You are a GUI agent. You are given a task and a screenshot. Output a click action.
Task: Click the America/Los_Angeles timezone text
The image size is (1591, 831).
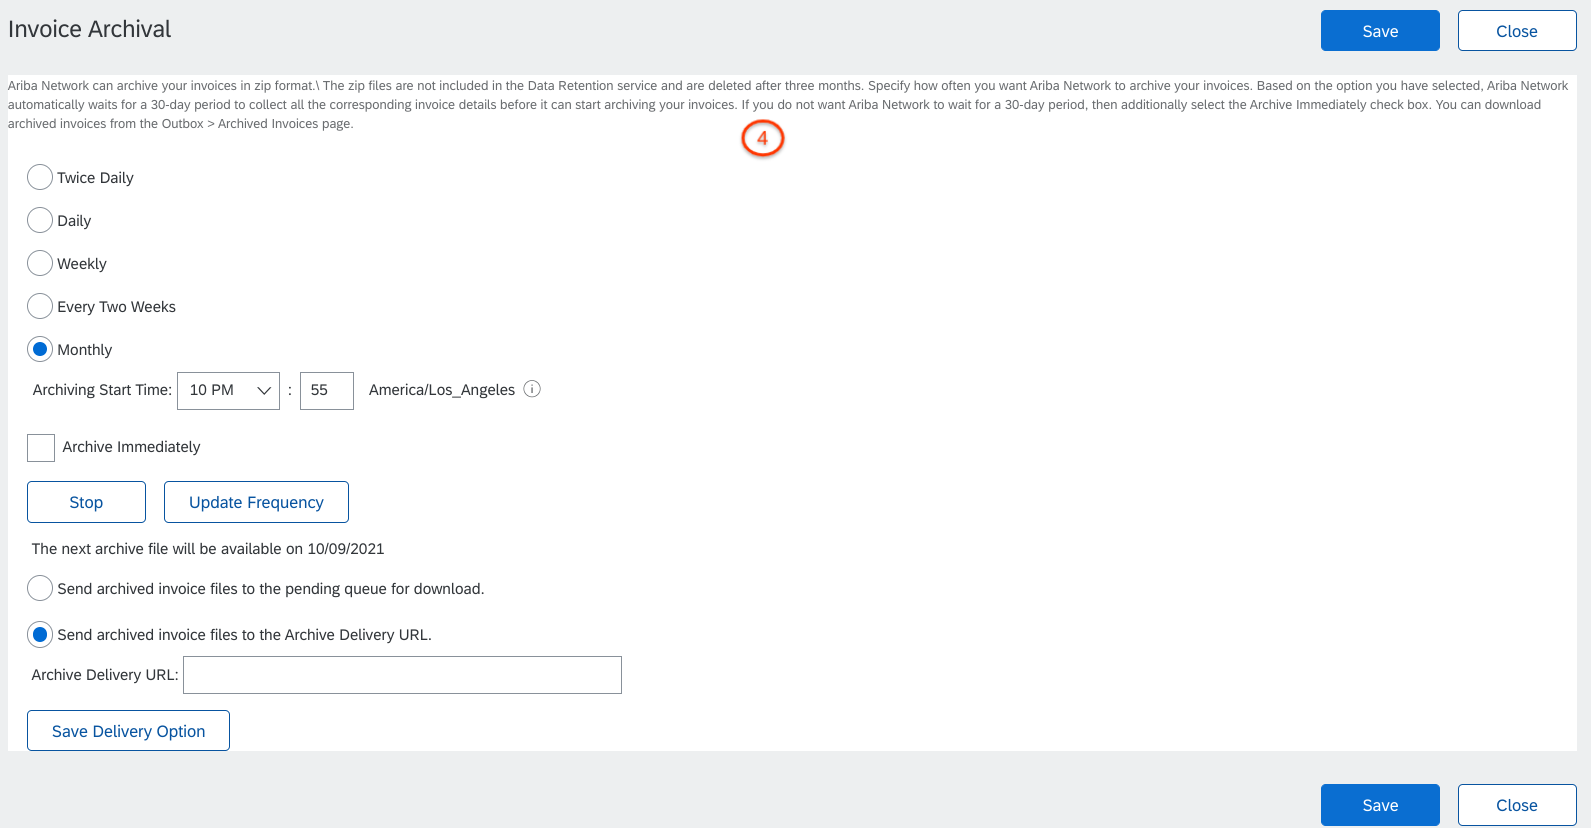442,390
